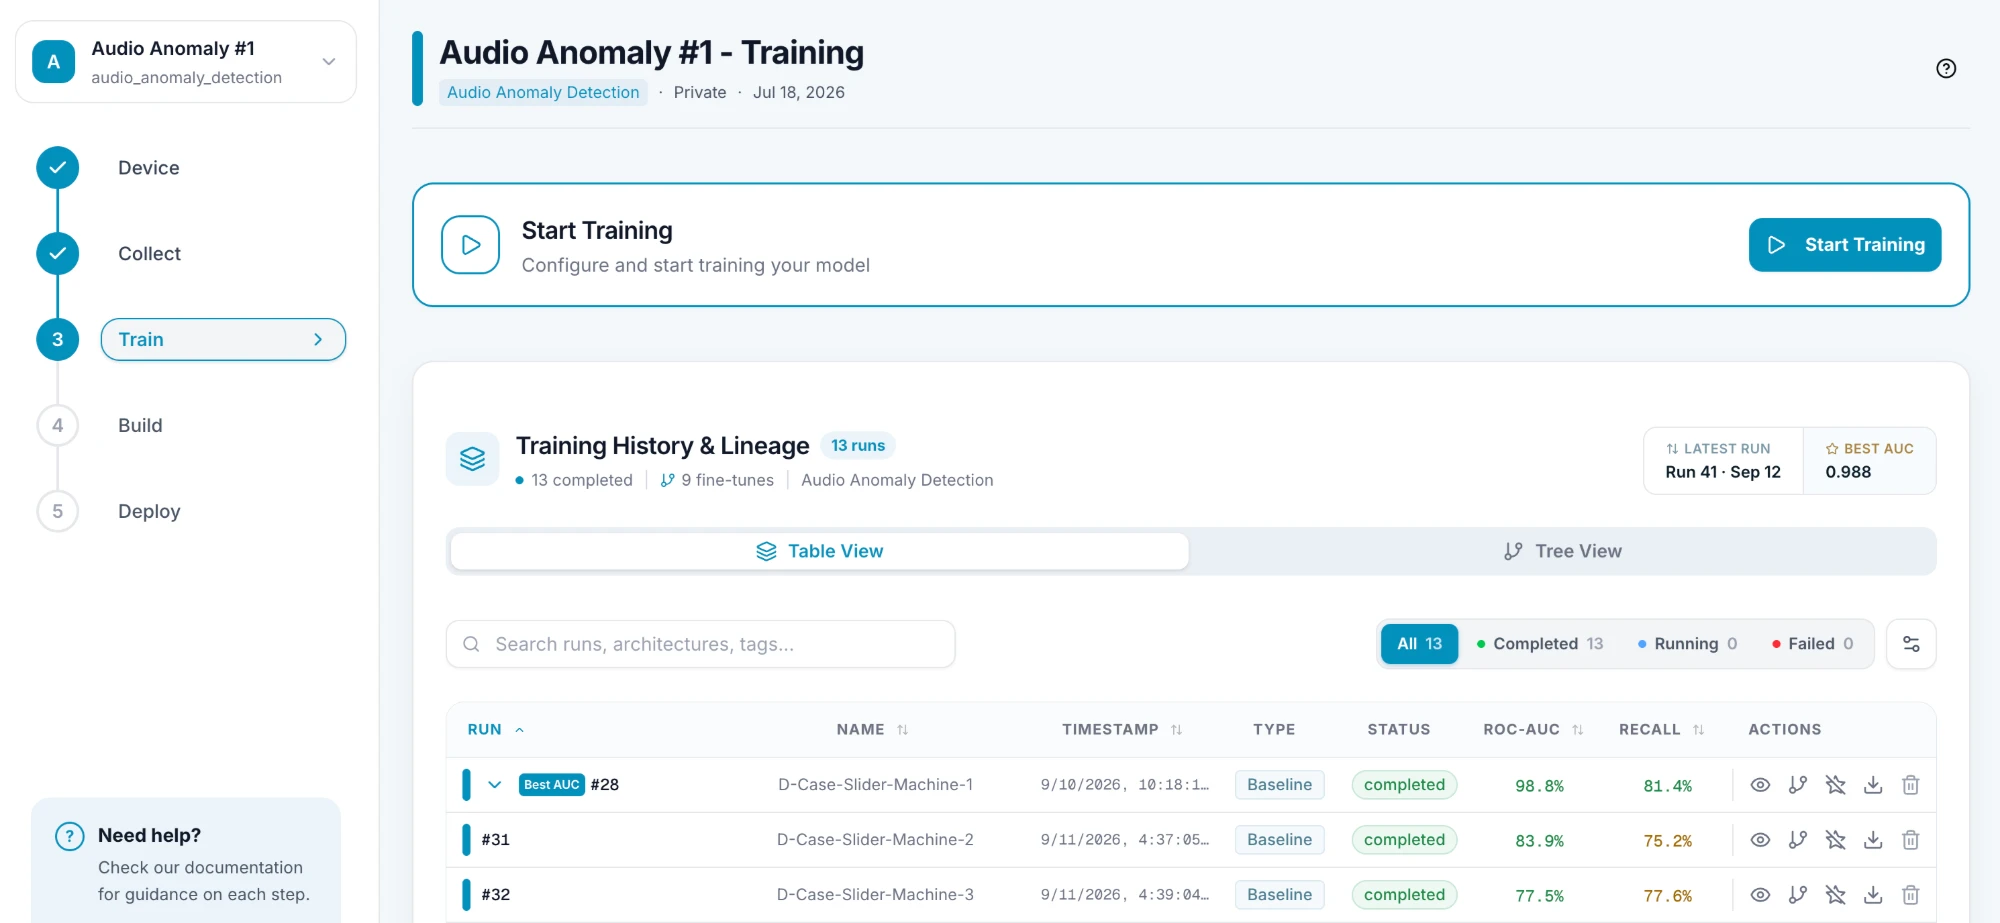Open the filter settings sliders icon
Image resolution: width=2000 pixels, height=923 pixels.
point(1911,644)
